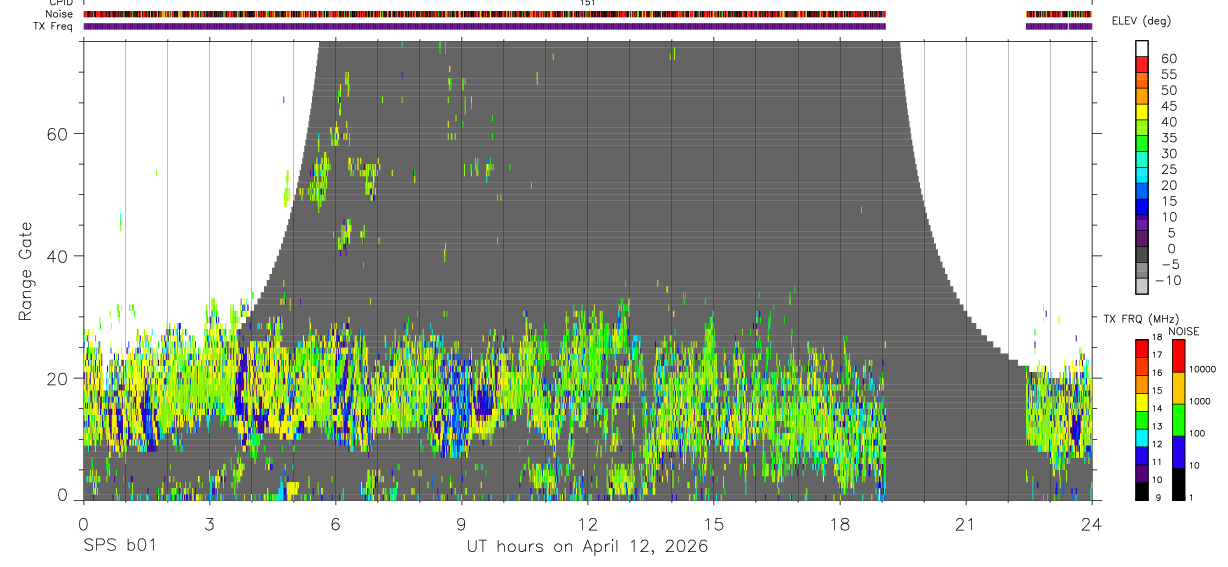Click the '1000' label on the NOISE scale
This screenshot has height=567, width=1228.
click(x=1201, y=401)
